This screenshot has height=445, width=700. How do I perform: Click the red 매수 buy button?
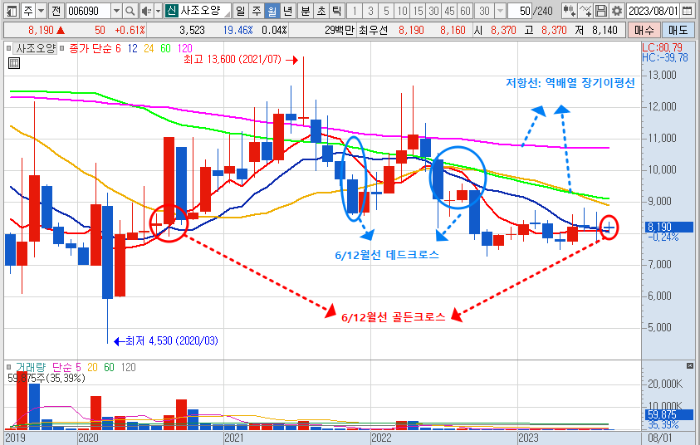(x=644, y=30)
